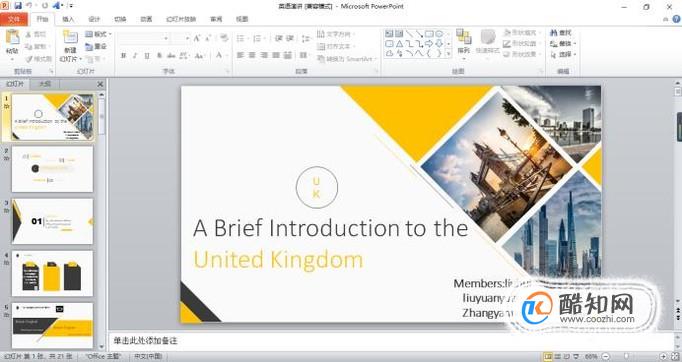Toggle Italic formatting in font group
This screenshot has width=682, height=362.
(135, 56)
